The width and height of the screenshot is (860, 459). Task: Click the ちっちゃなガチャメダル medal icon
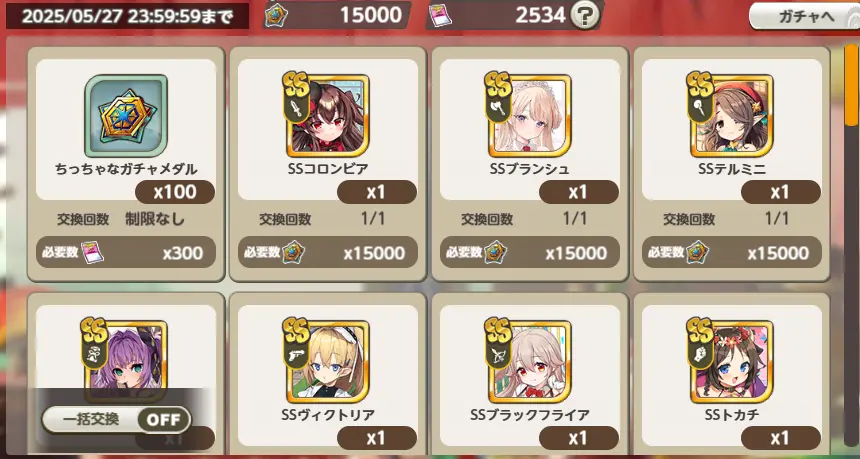point(126,116)
